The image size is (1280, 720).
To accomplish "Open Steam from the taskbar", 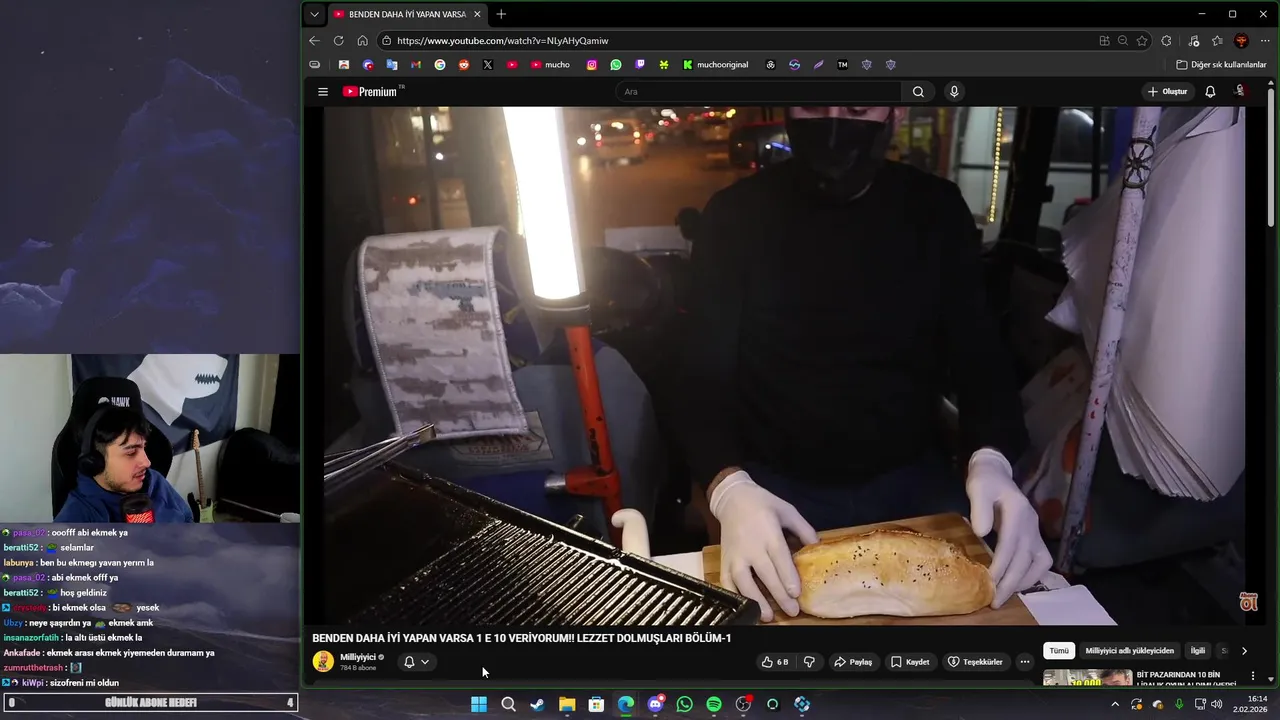I will point(537,704).
